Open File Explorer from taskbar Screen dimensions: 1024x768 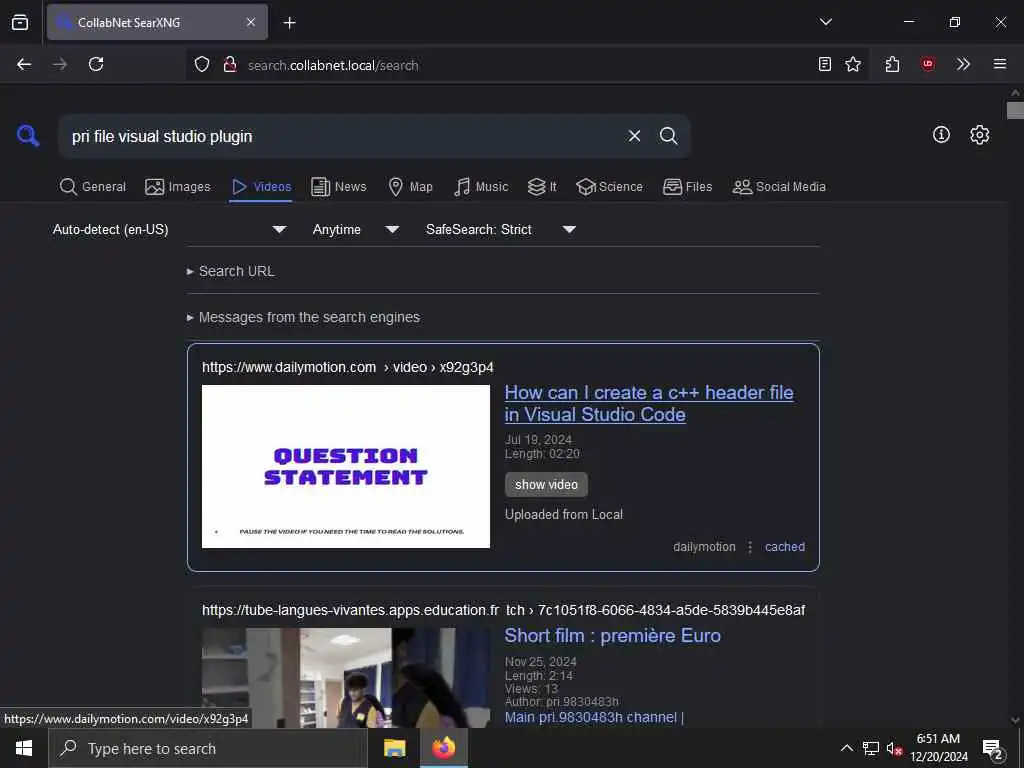394,748
